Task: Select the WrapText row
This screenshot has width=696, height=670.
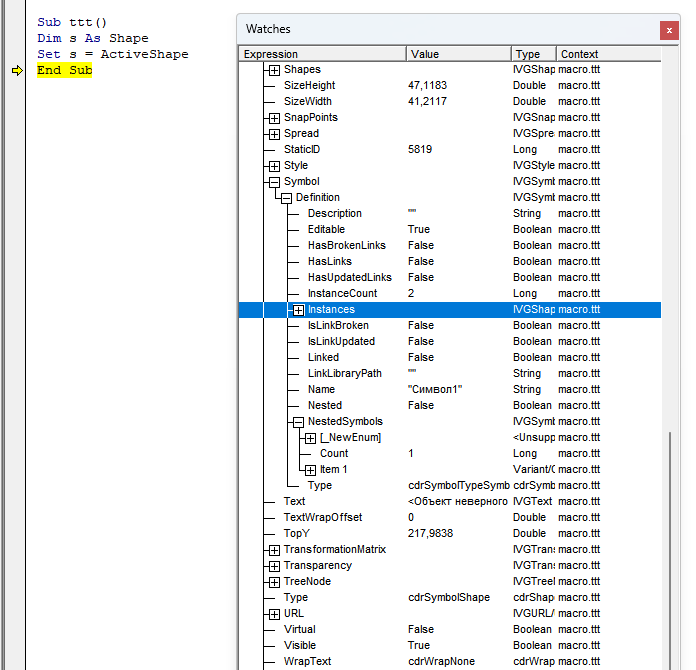Action: pos(450,661)
